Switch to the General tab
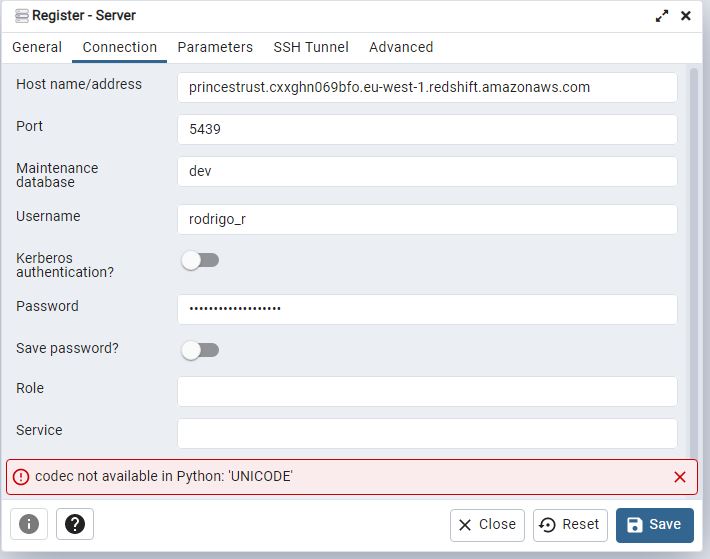The image size is (710, 559). tap(37, 47)
